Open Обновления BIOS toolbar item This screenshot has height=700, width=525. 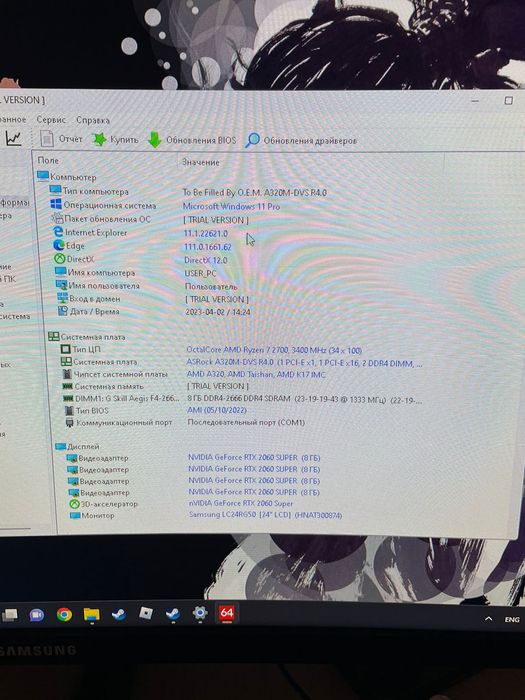click(x=192, y=140)
